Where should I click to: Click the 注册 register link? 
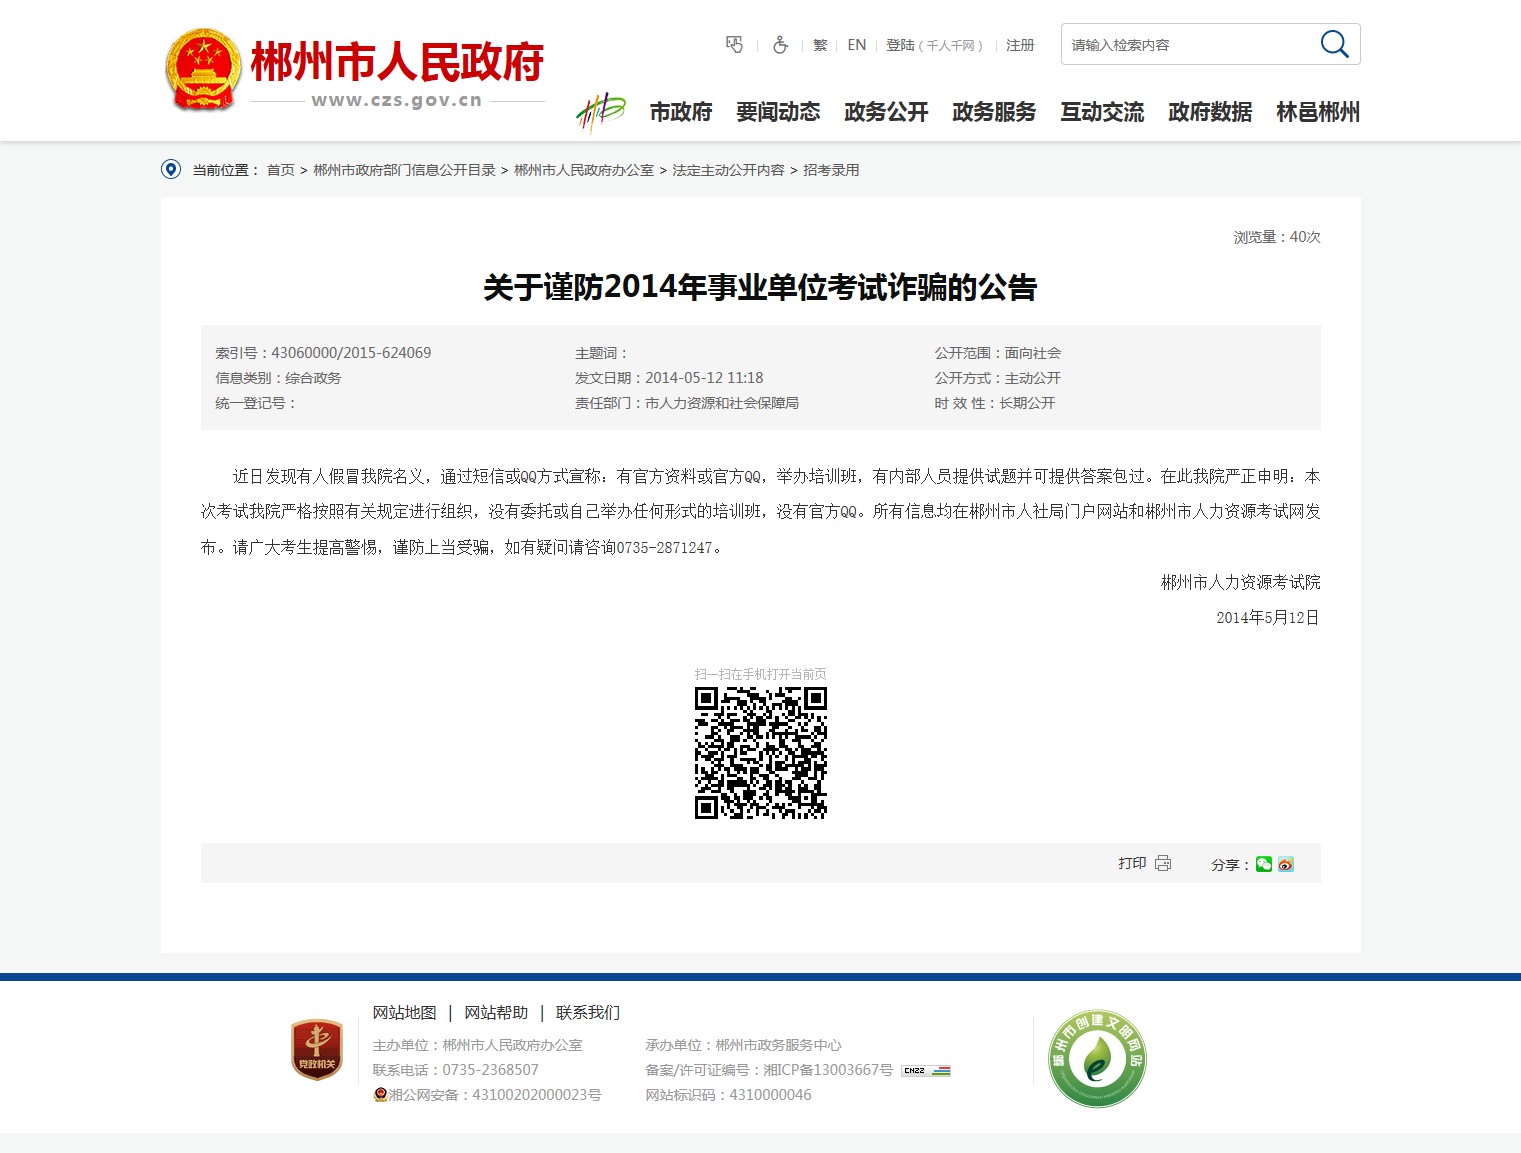1020,45
